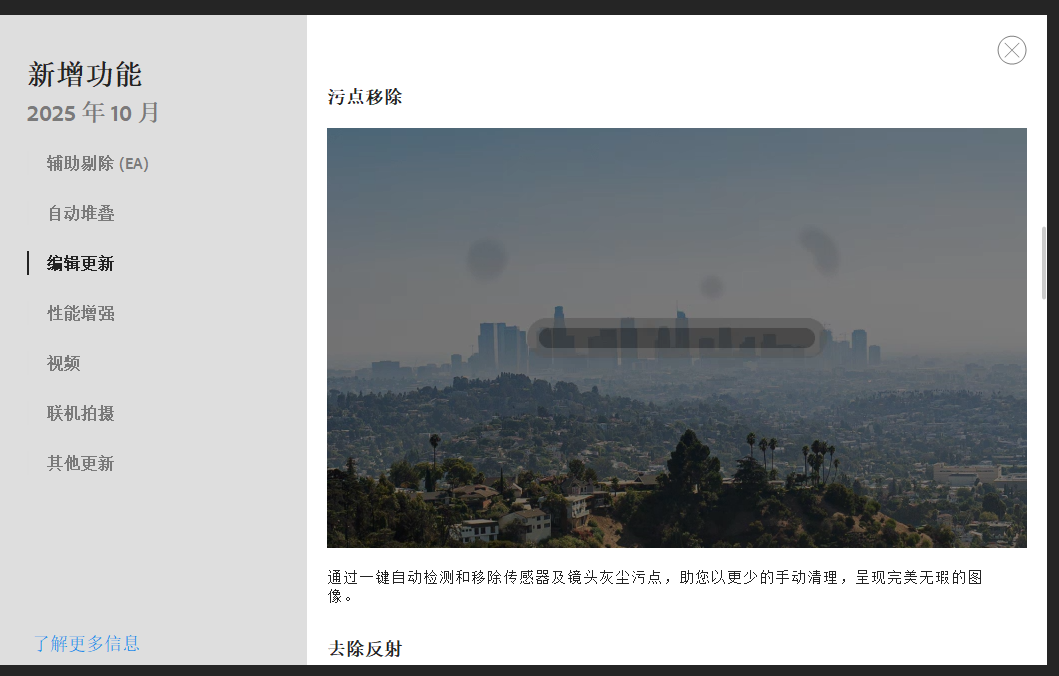The image size is (1059, 676).
Task: Click the vertical scrollbar thumb
Action: click(x=1045, y=262)
